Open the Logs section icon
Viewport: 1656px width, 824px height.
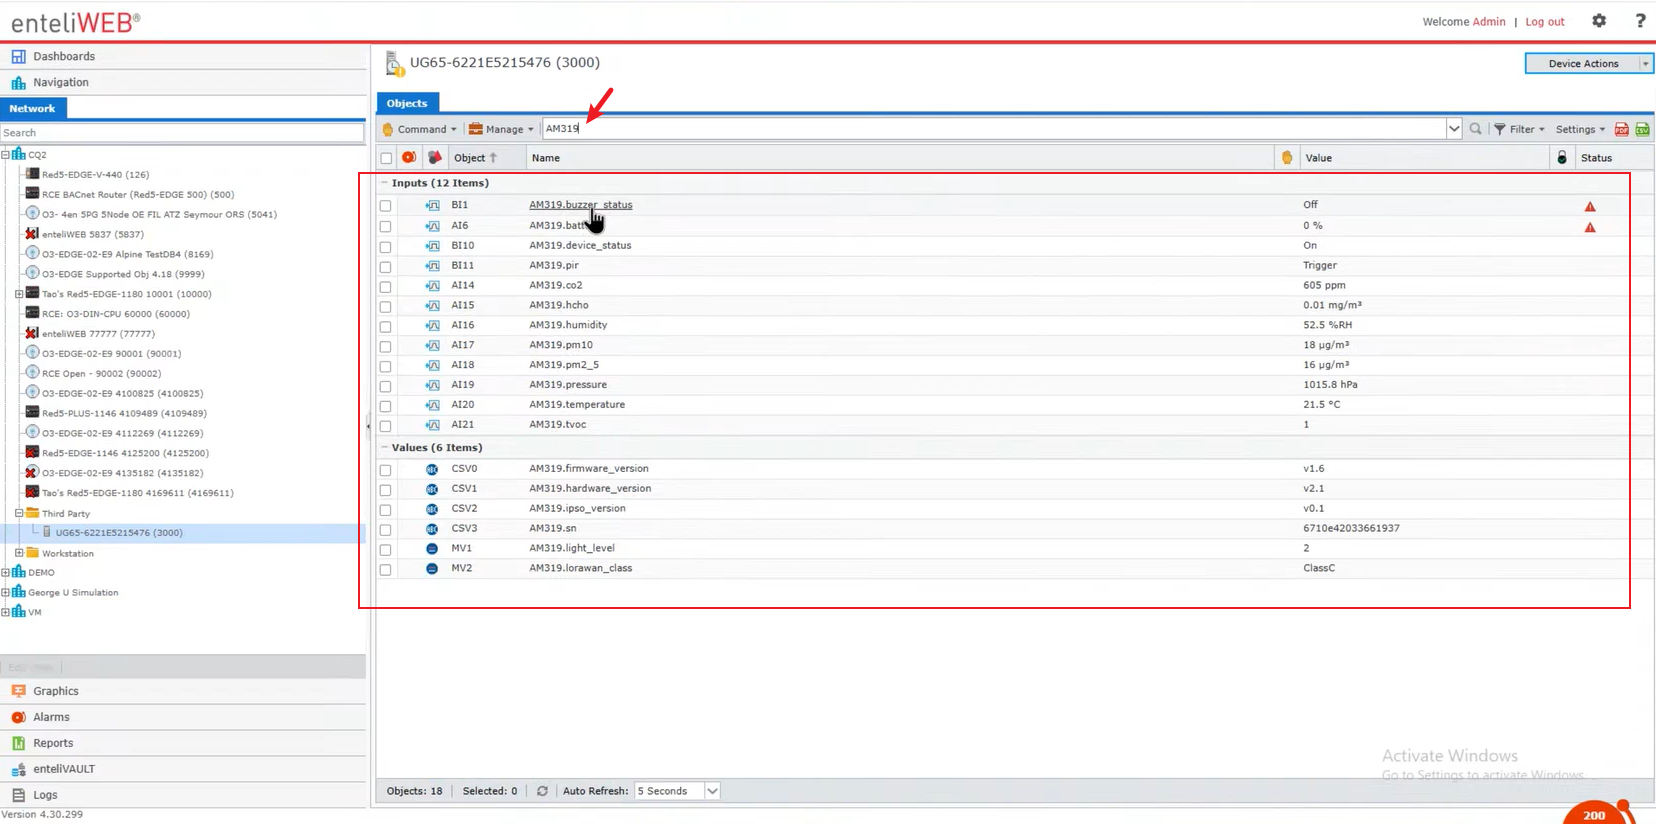click(x=18, y=795)
